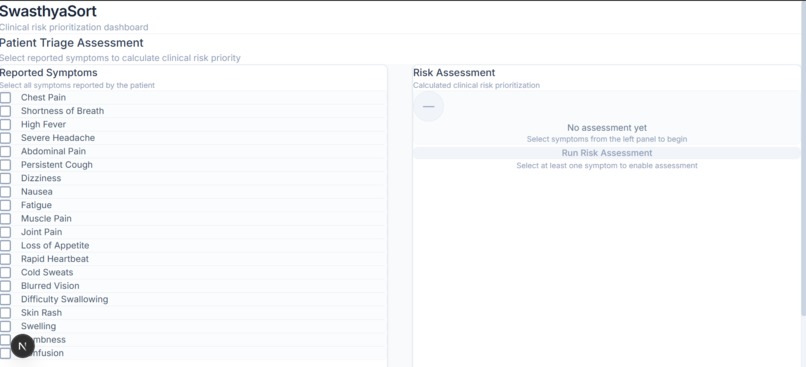Select the Muscle Pain checkbox
Viewport: 806px width, 367px height.
click(x=5, y=218)
